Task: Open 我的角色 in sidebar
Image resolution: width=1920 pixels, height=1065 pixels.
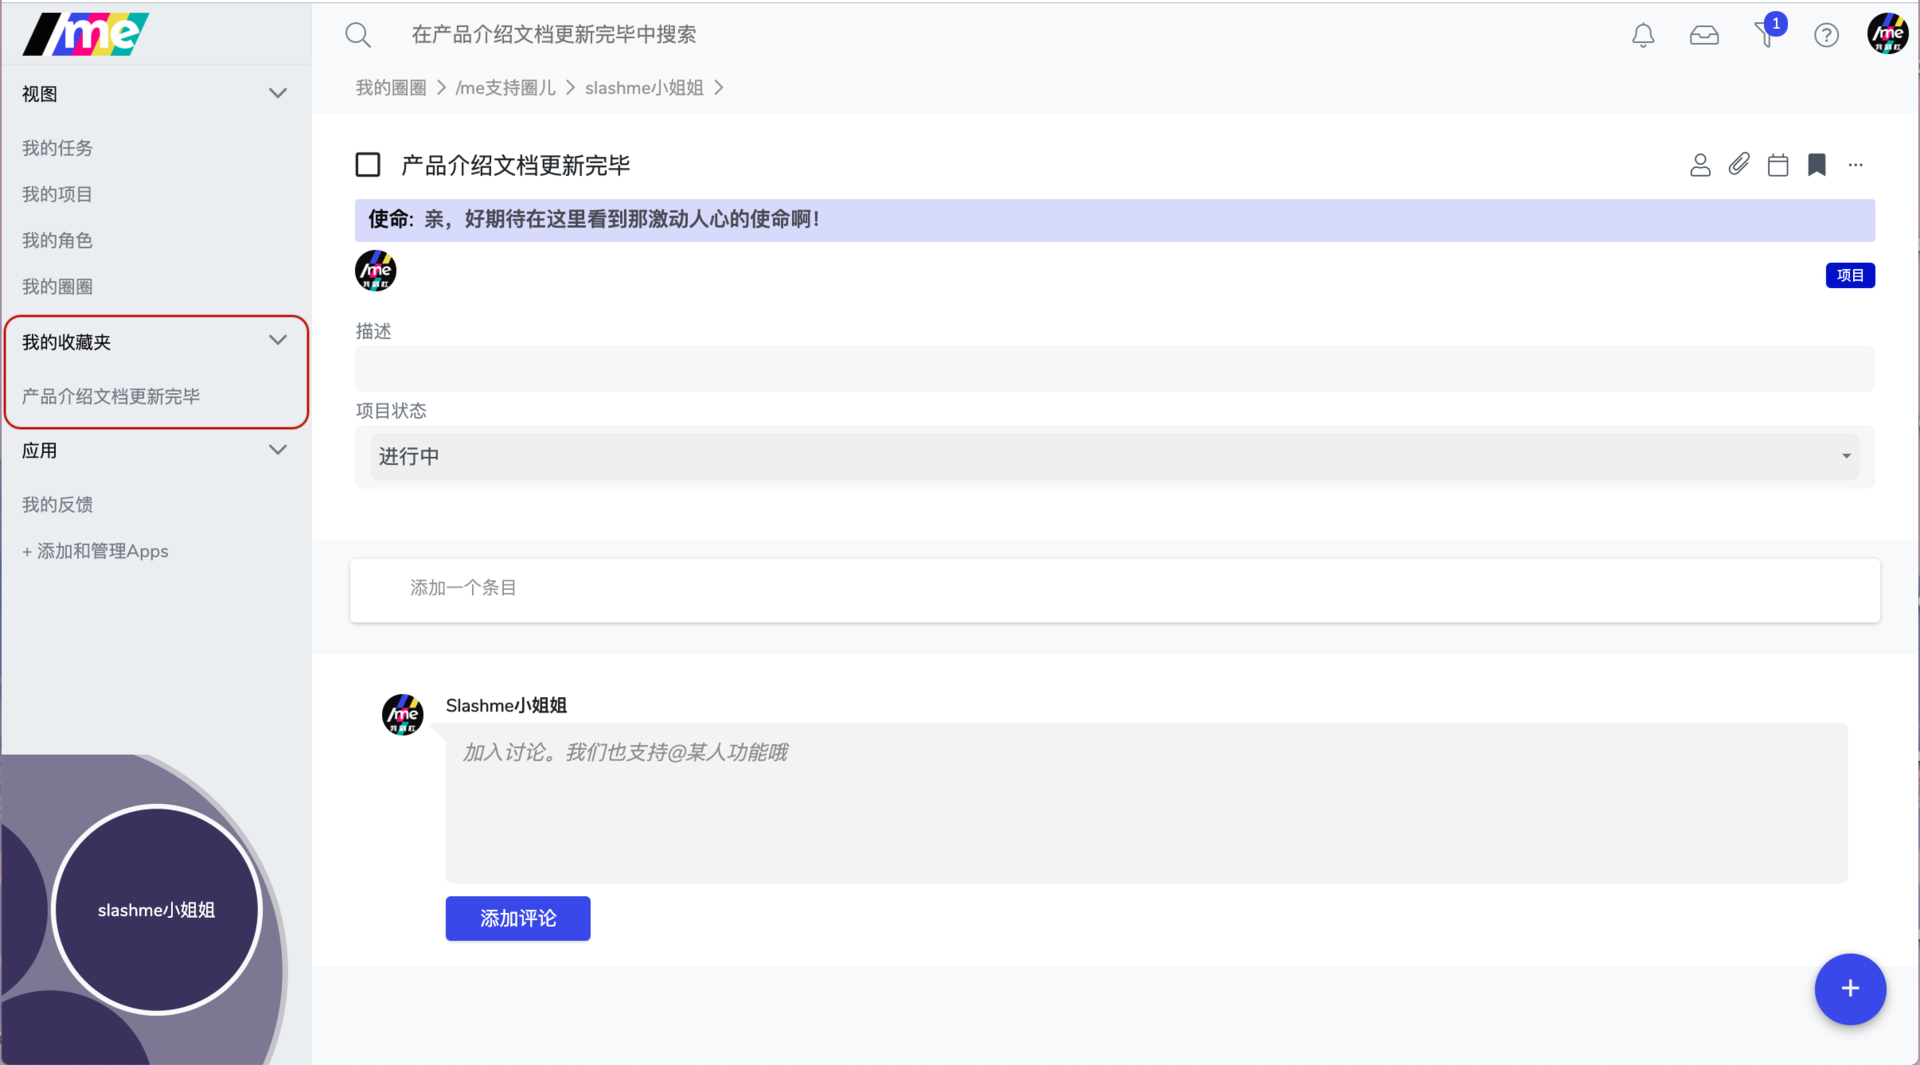Action: (x=58, y=240)
